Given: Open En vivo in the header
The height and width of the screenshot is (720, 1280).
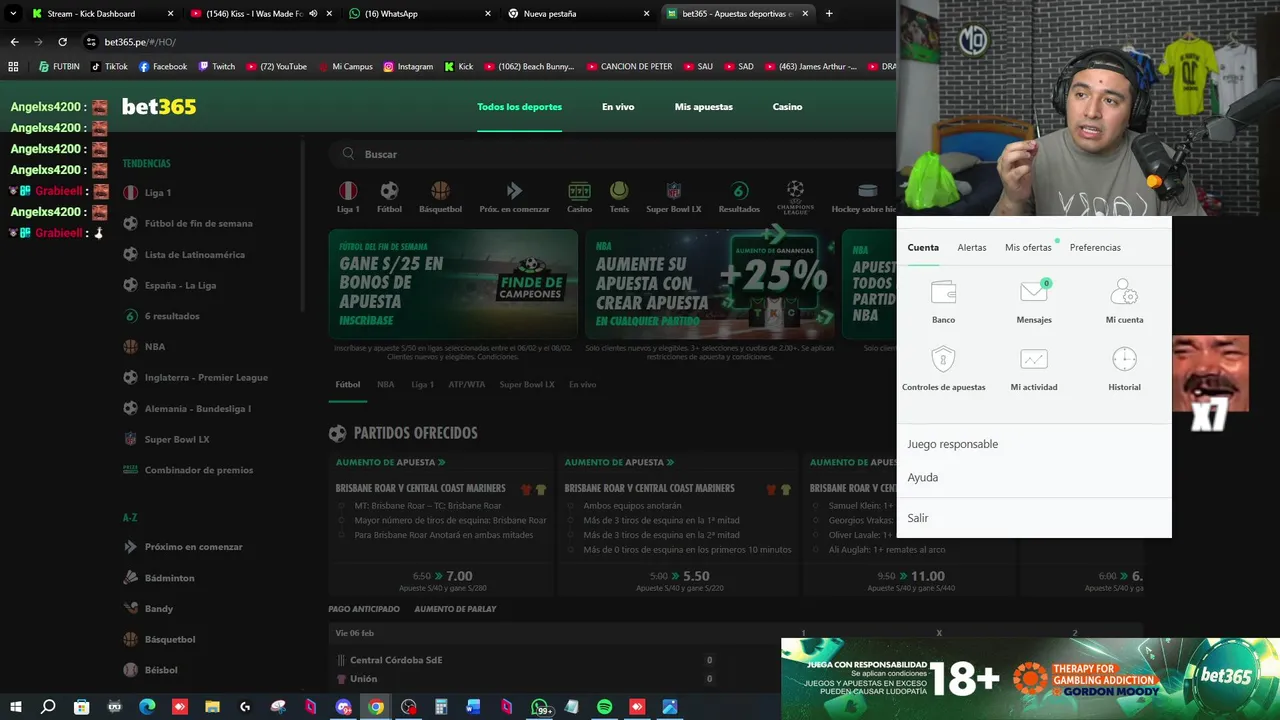Looking at the screenshot, I should tap(618, 107).
